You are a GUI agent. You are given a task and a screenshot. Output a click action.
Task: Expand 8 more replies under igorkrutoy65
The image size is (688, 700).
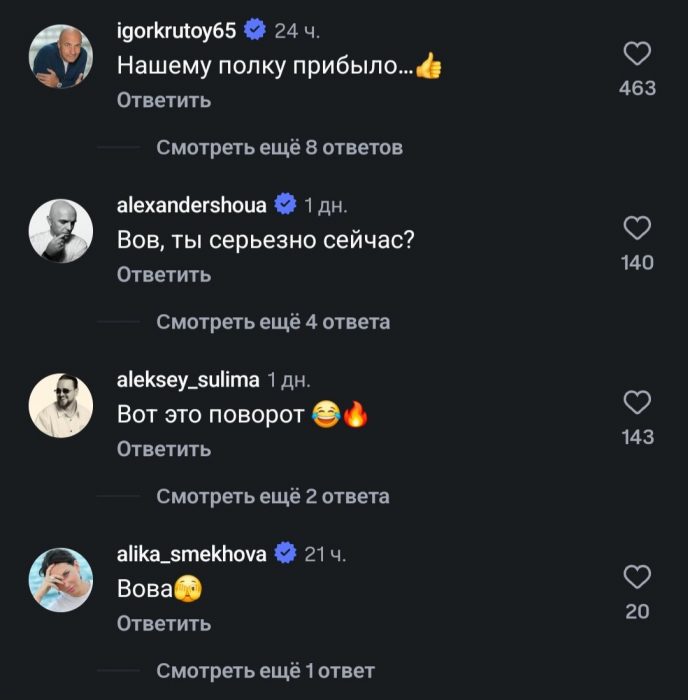coord(279,148)
